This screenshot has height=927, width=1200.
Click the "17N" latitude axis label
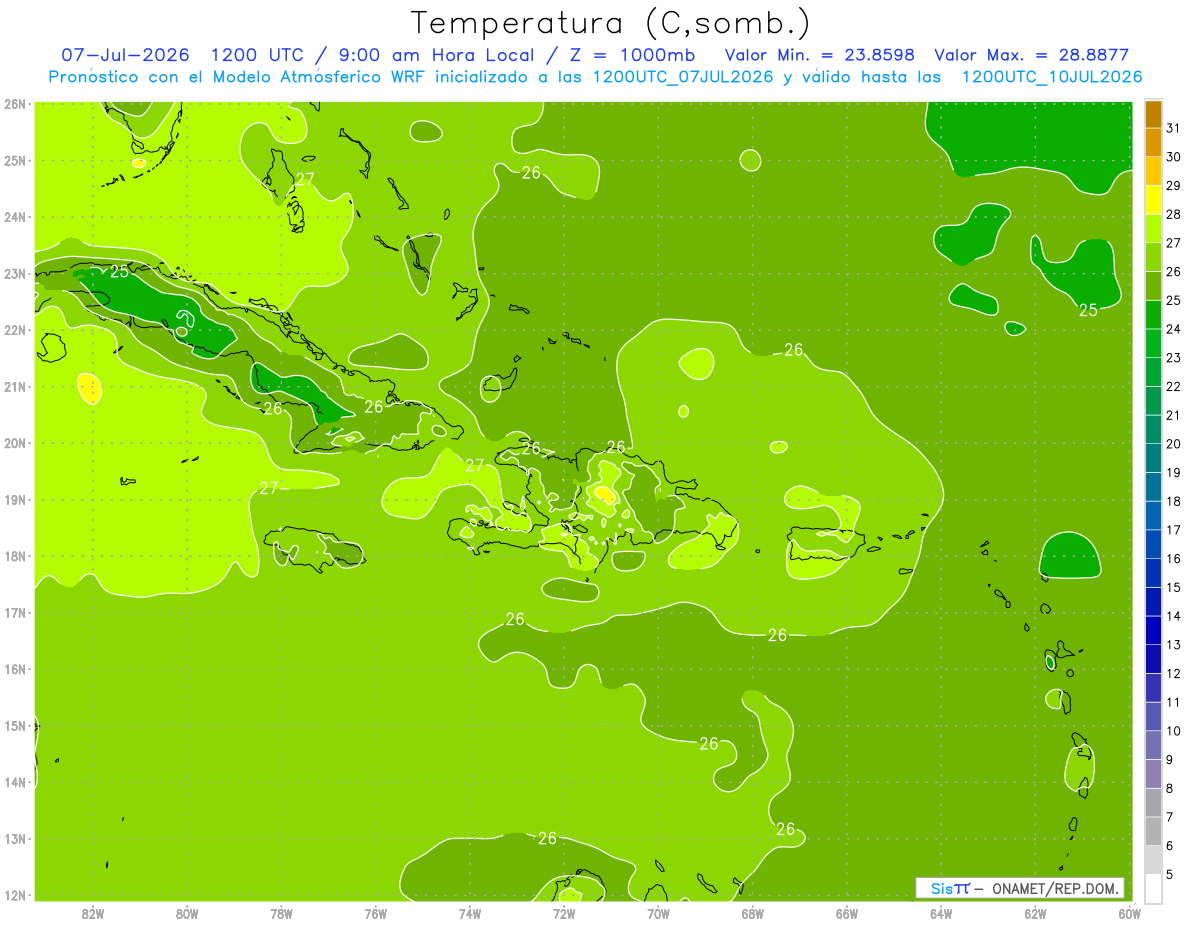click(x=14, y=612)
